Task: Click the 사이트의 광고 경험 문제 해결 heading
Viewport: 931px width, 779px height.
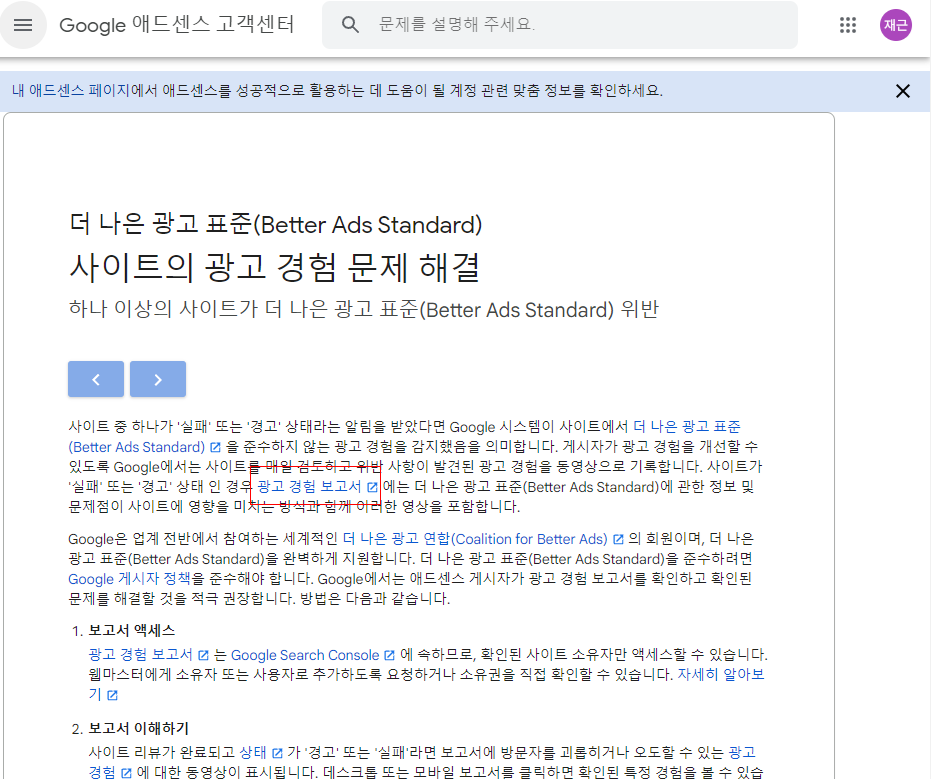Action: click(x=274, y=267)
